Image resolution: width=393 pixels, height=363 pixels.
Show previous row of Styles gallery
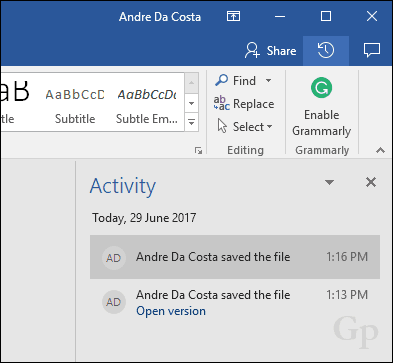coord(191,83)
